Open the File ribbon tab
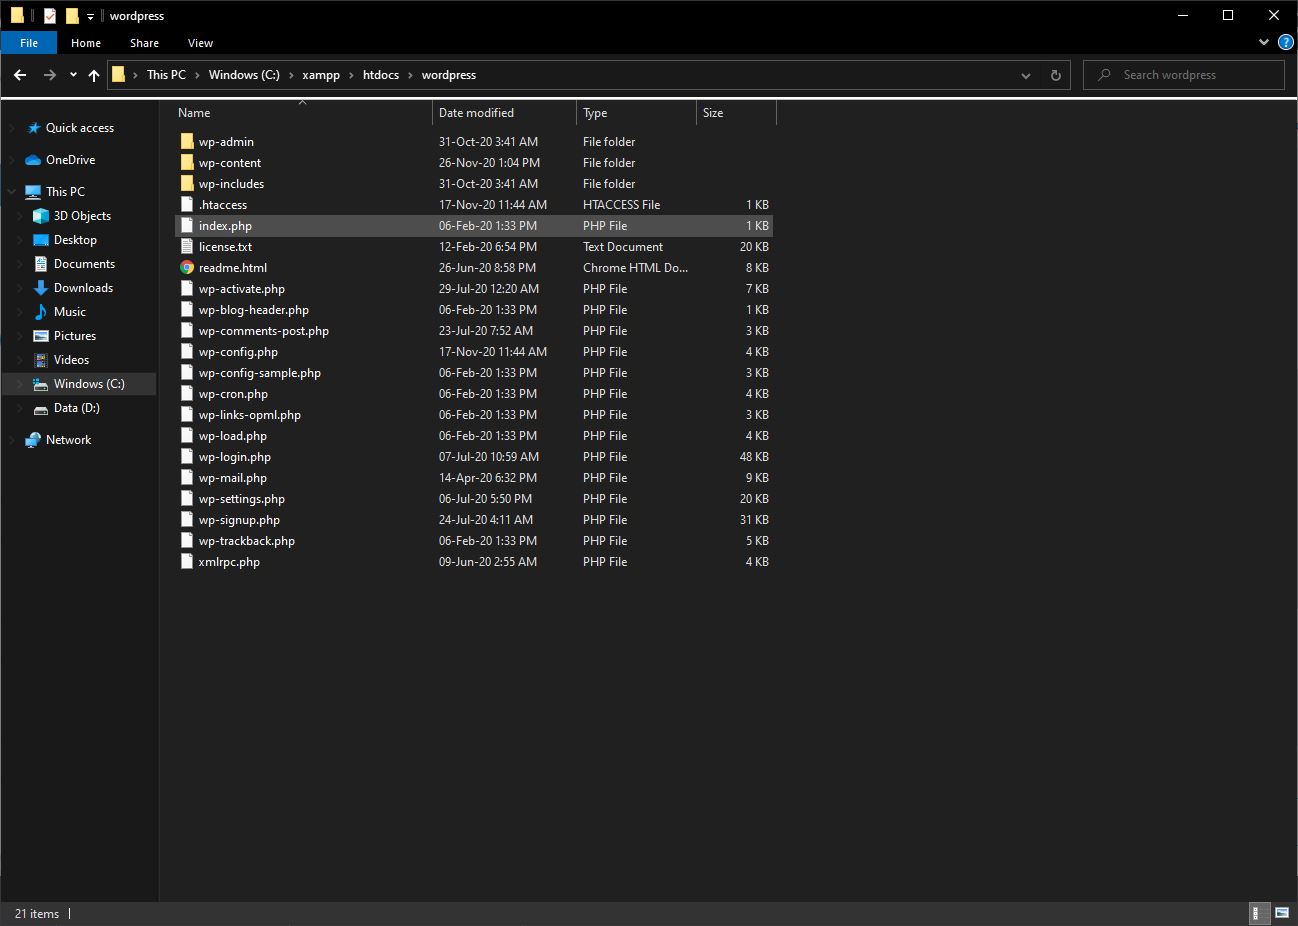The image size is (1298, 926). (29, 43)
